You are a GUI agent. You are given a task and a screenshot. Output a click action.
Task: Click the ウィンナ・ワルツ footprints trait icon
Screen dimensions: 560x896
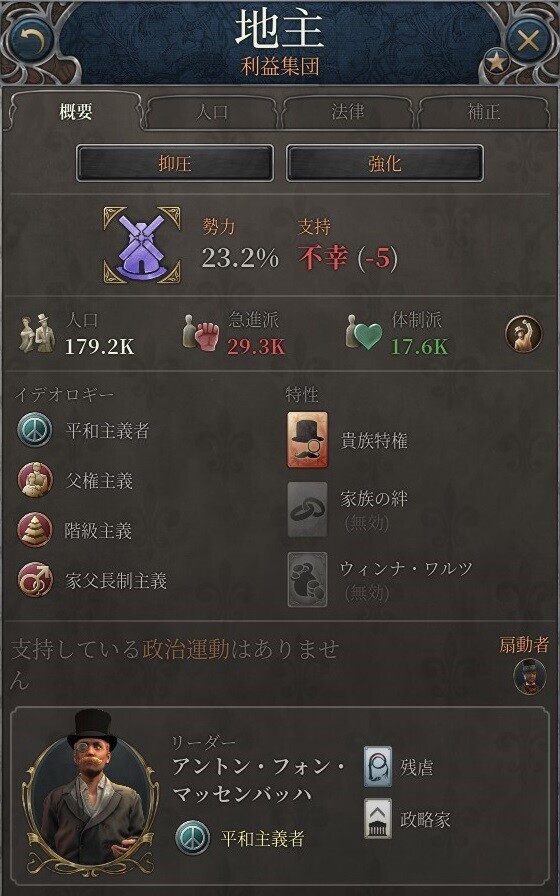coord(307,579)
